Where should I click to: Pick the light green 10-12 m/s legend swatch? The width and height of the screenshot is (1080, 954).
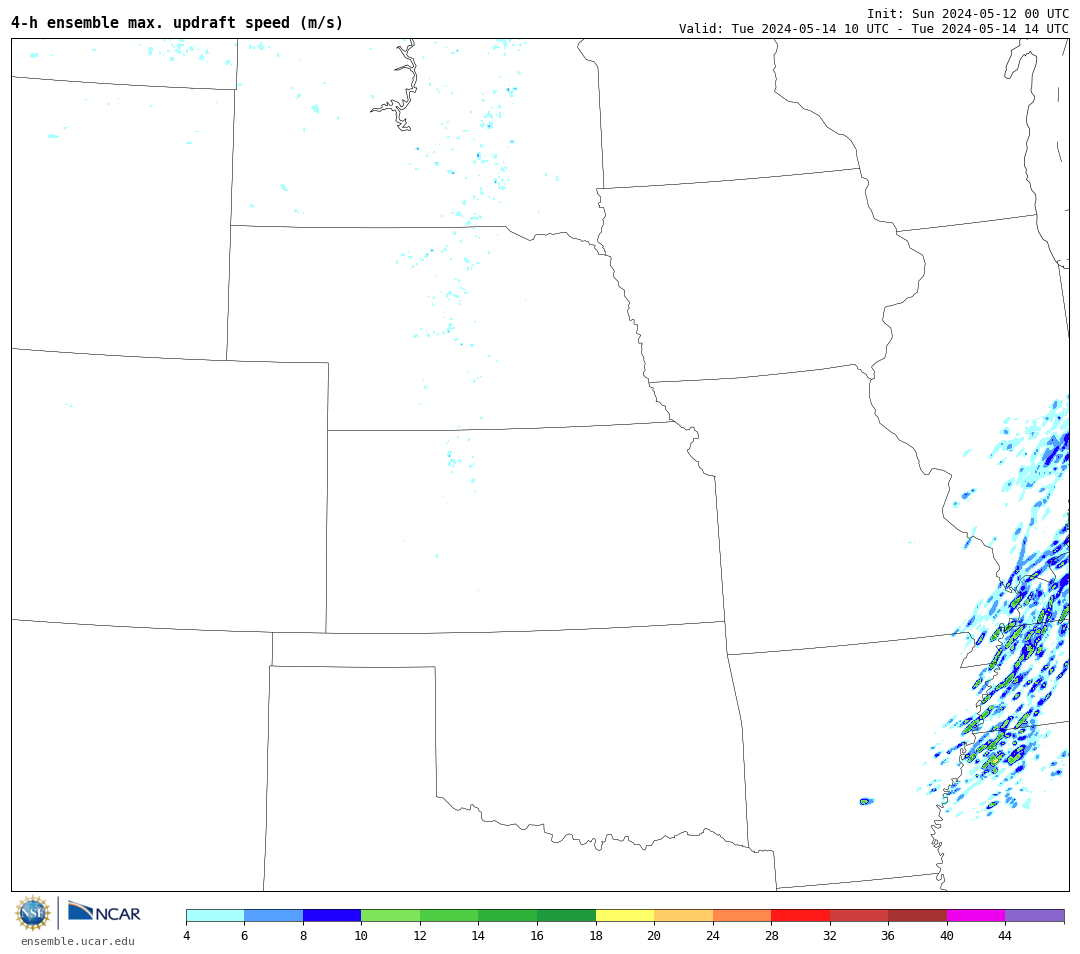391,915
